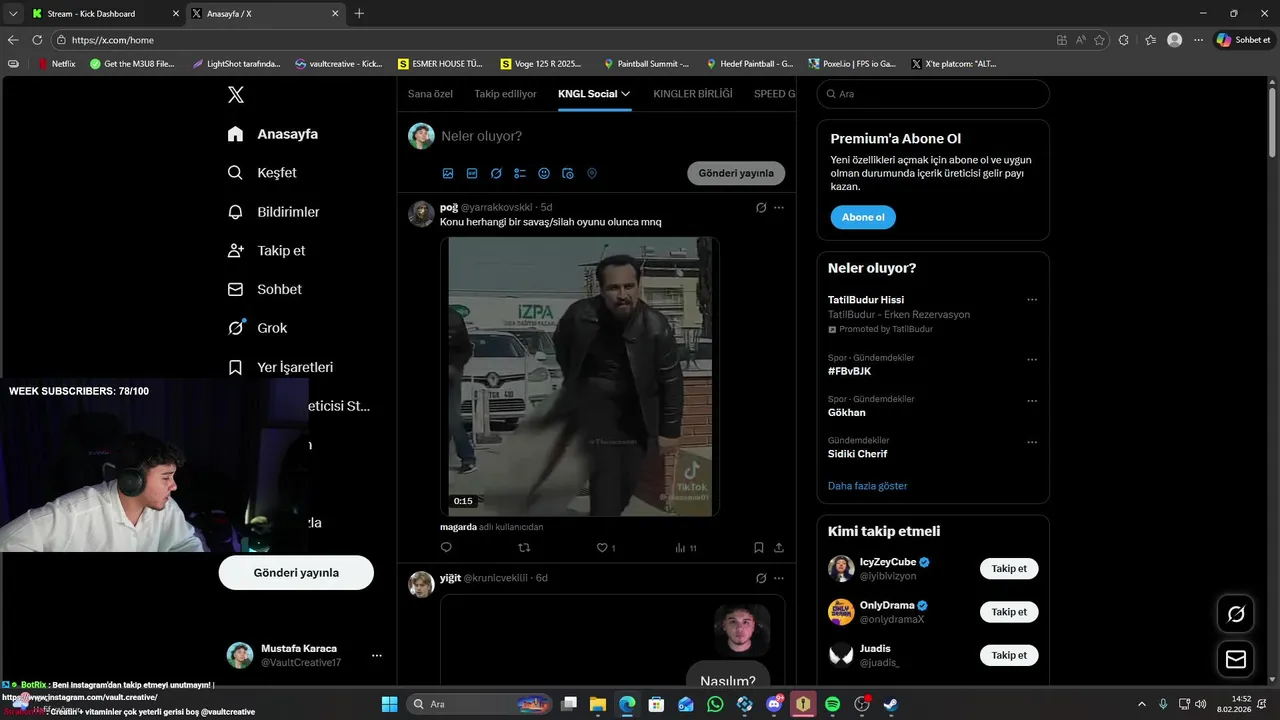Add media image icon in composer
1280x720 pixels.
(448, 173)
